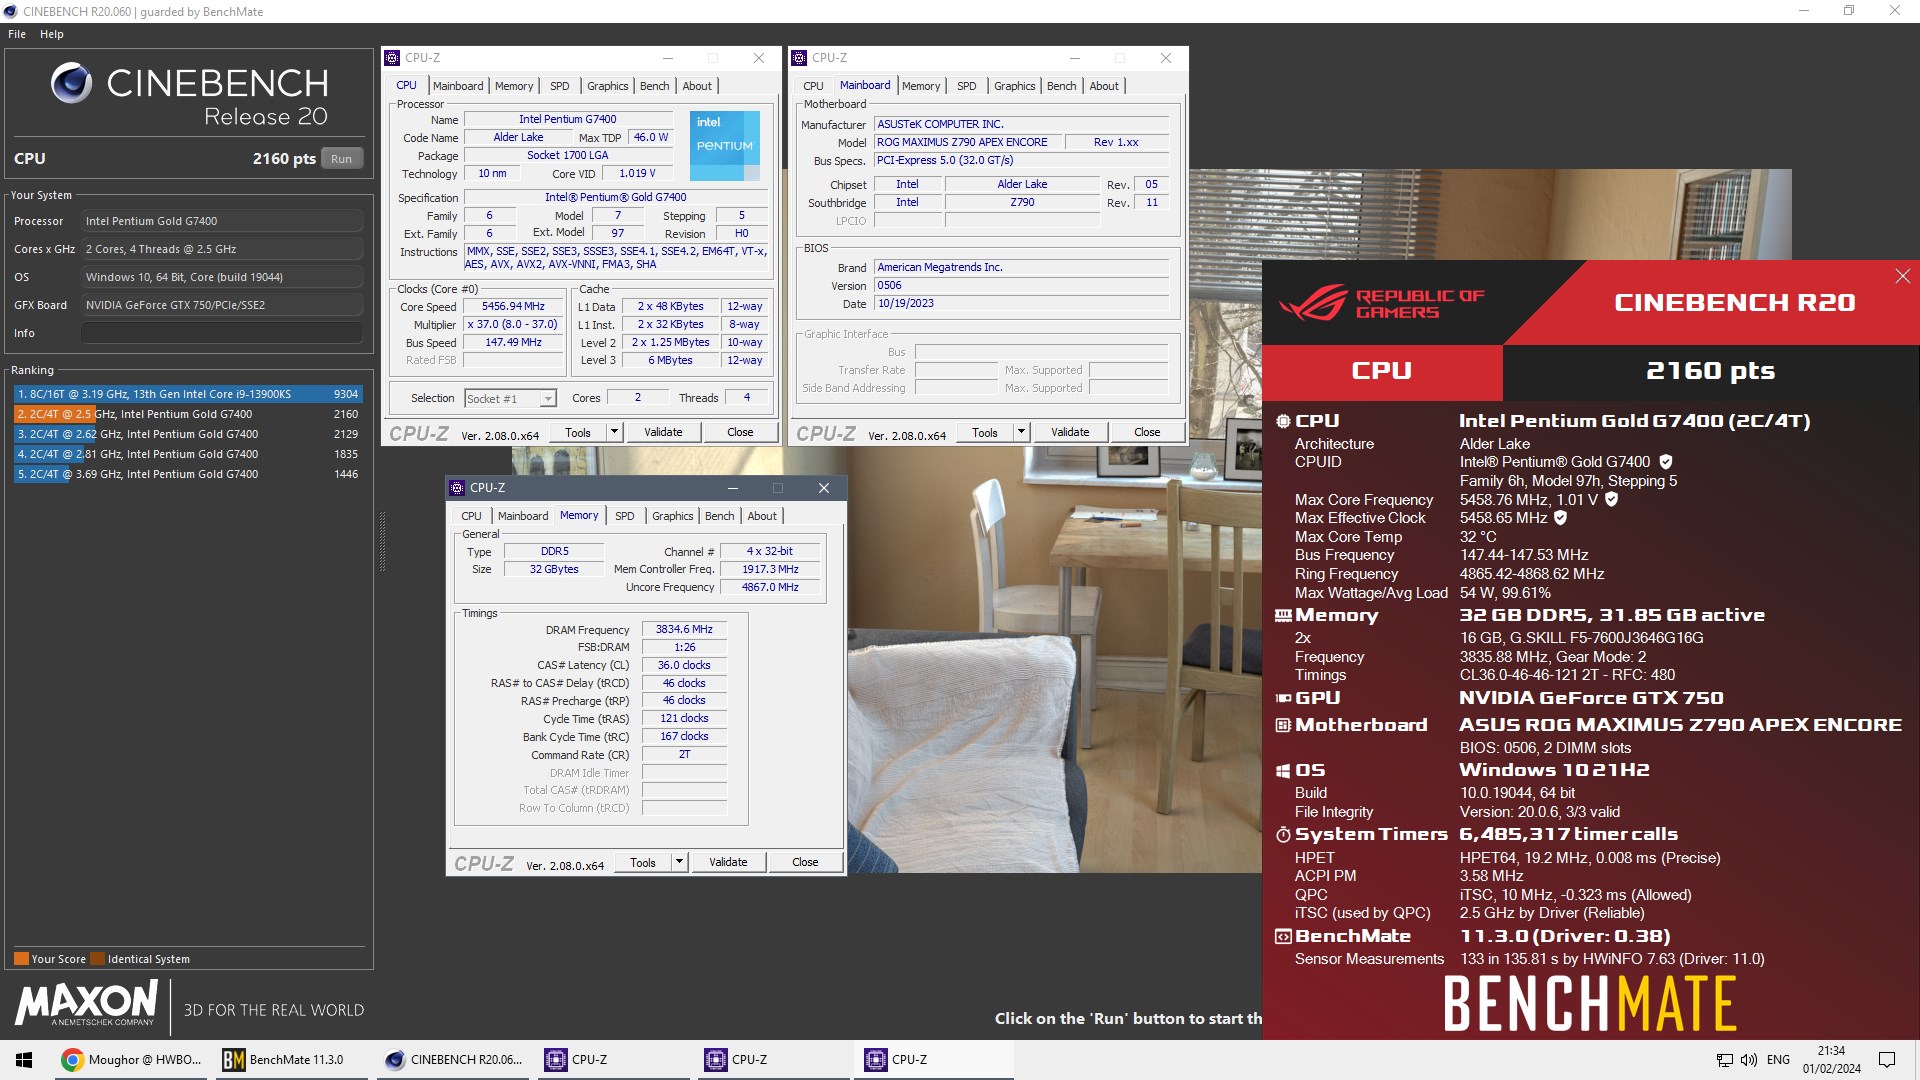The image size is (1920, 1080).
Task: Click the Cinebench logo sphere icon
Action: [71, 83]
